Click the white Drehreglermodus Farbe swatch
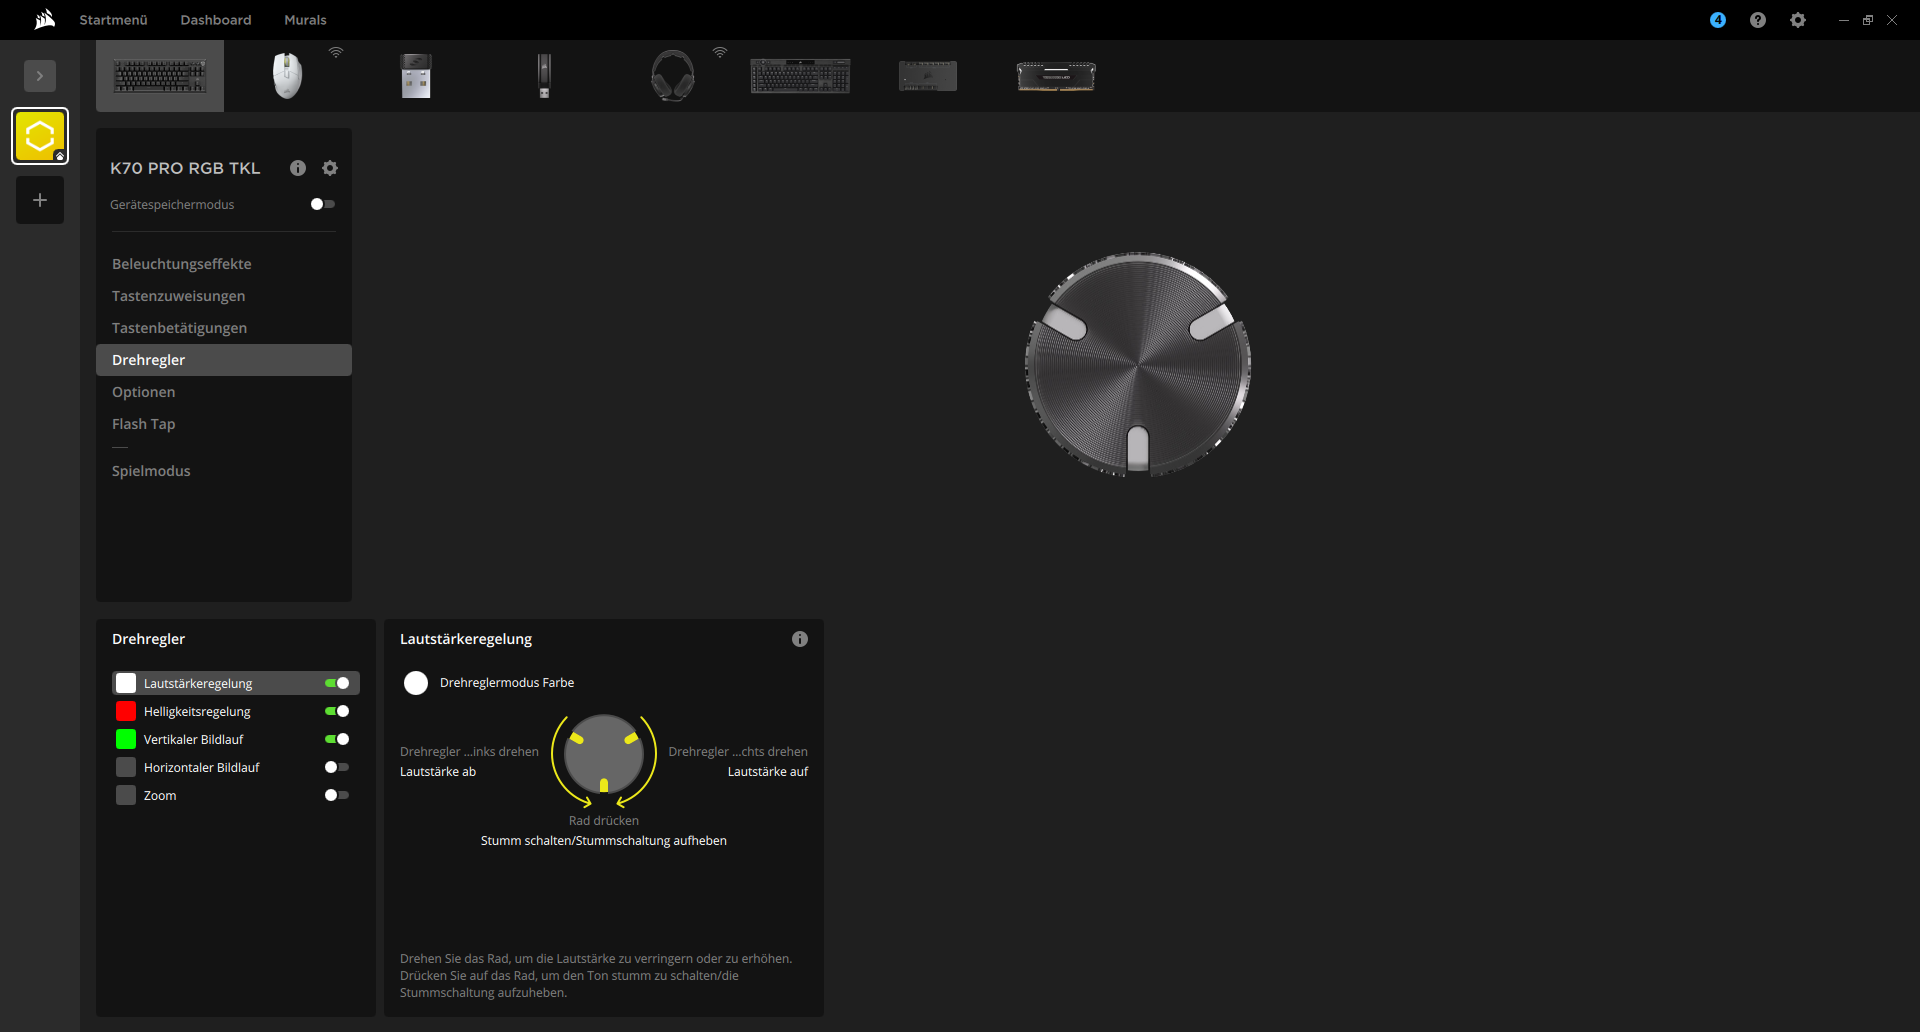 click(416, 683)
